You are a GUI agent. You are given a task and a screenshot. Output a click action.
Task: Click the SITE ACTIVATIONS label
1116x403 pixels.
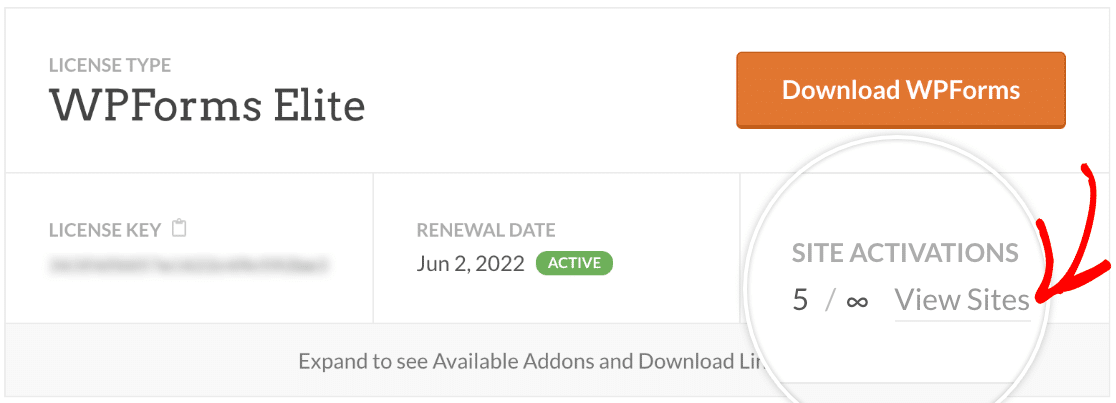(x=905, y=252)
